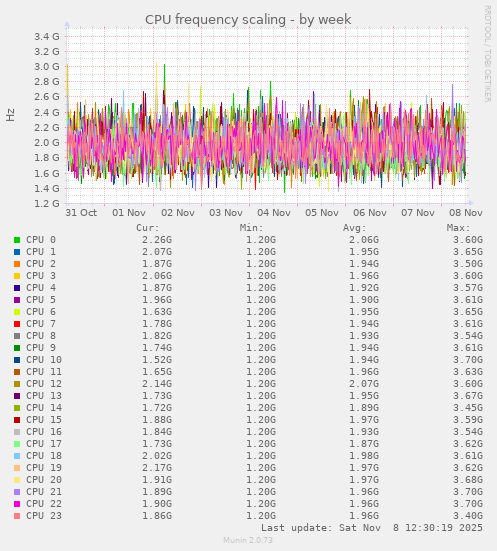Click the CPU 18 light blue swatch
The width and height of the screenshot is (497, 551).
tap(17, 456)
